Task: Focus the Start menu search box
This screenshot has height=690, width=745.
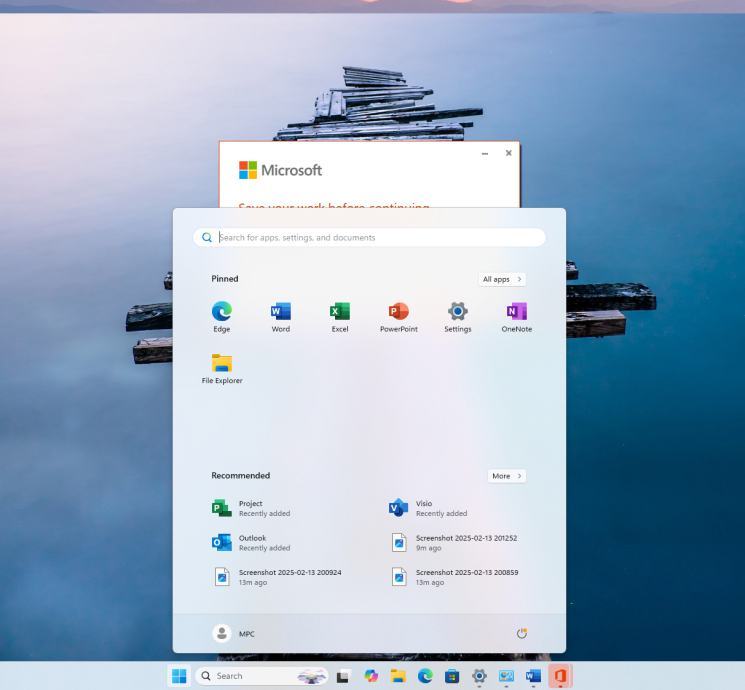Action: pos(369,237)
